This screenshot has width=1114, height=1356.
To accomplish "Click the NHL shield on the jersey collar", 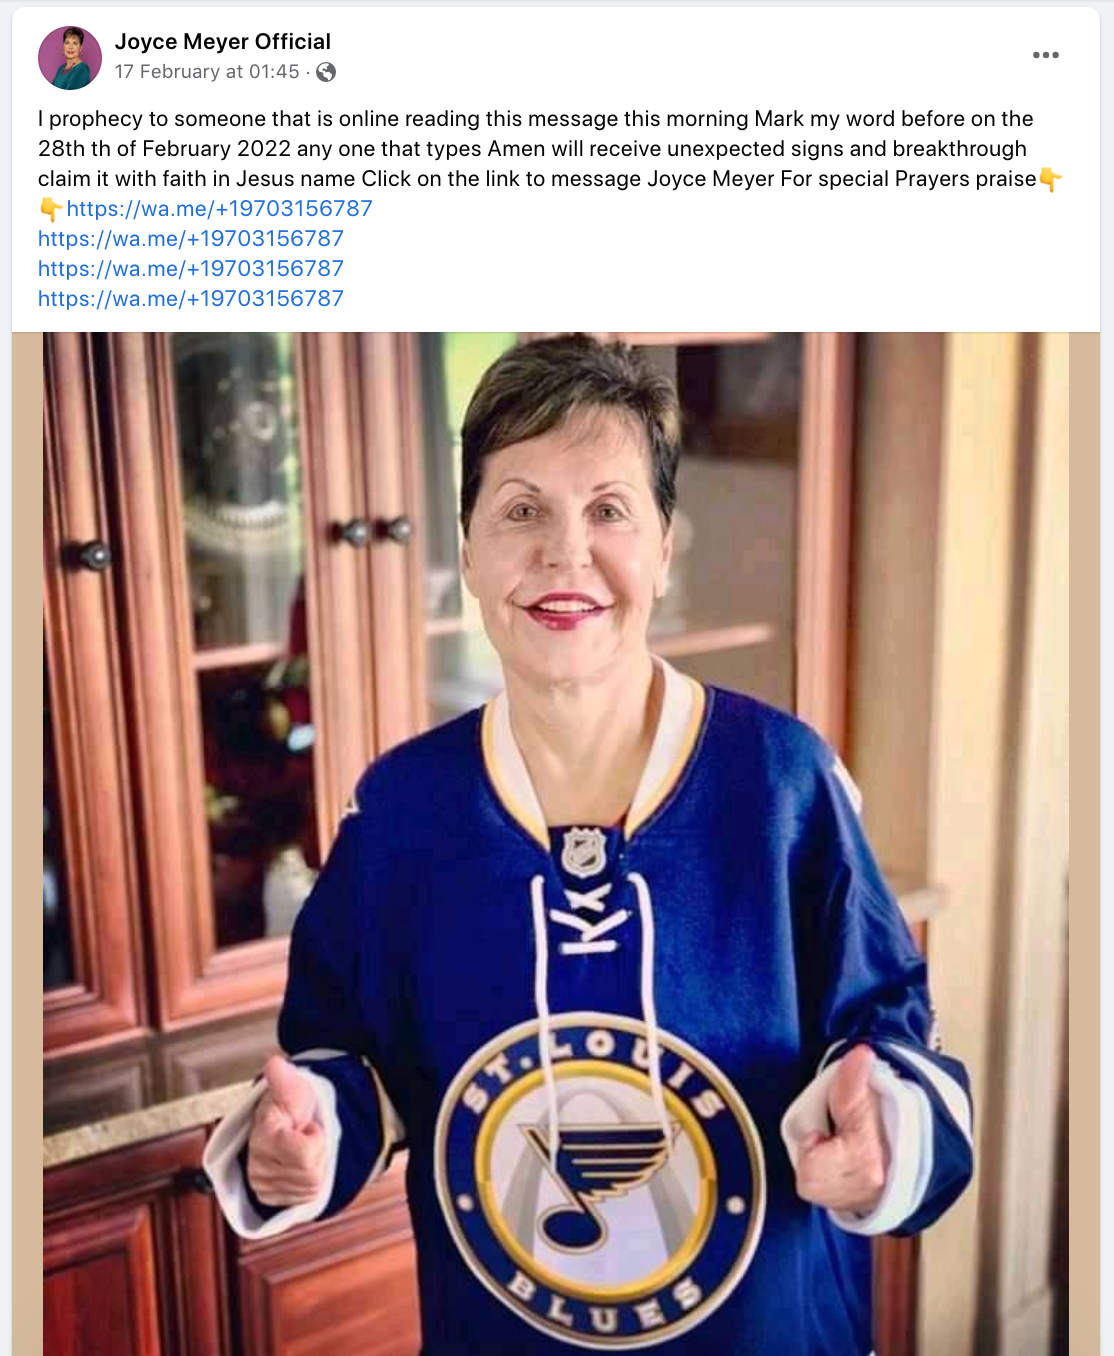I will (x=583, y=852).
